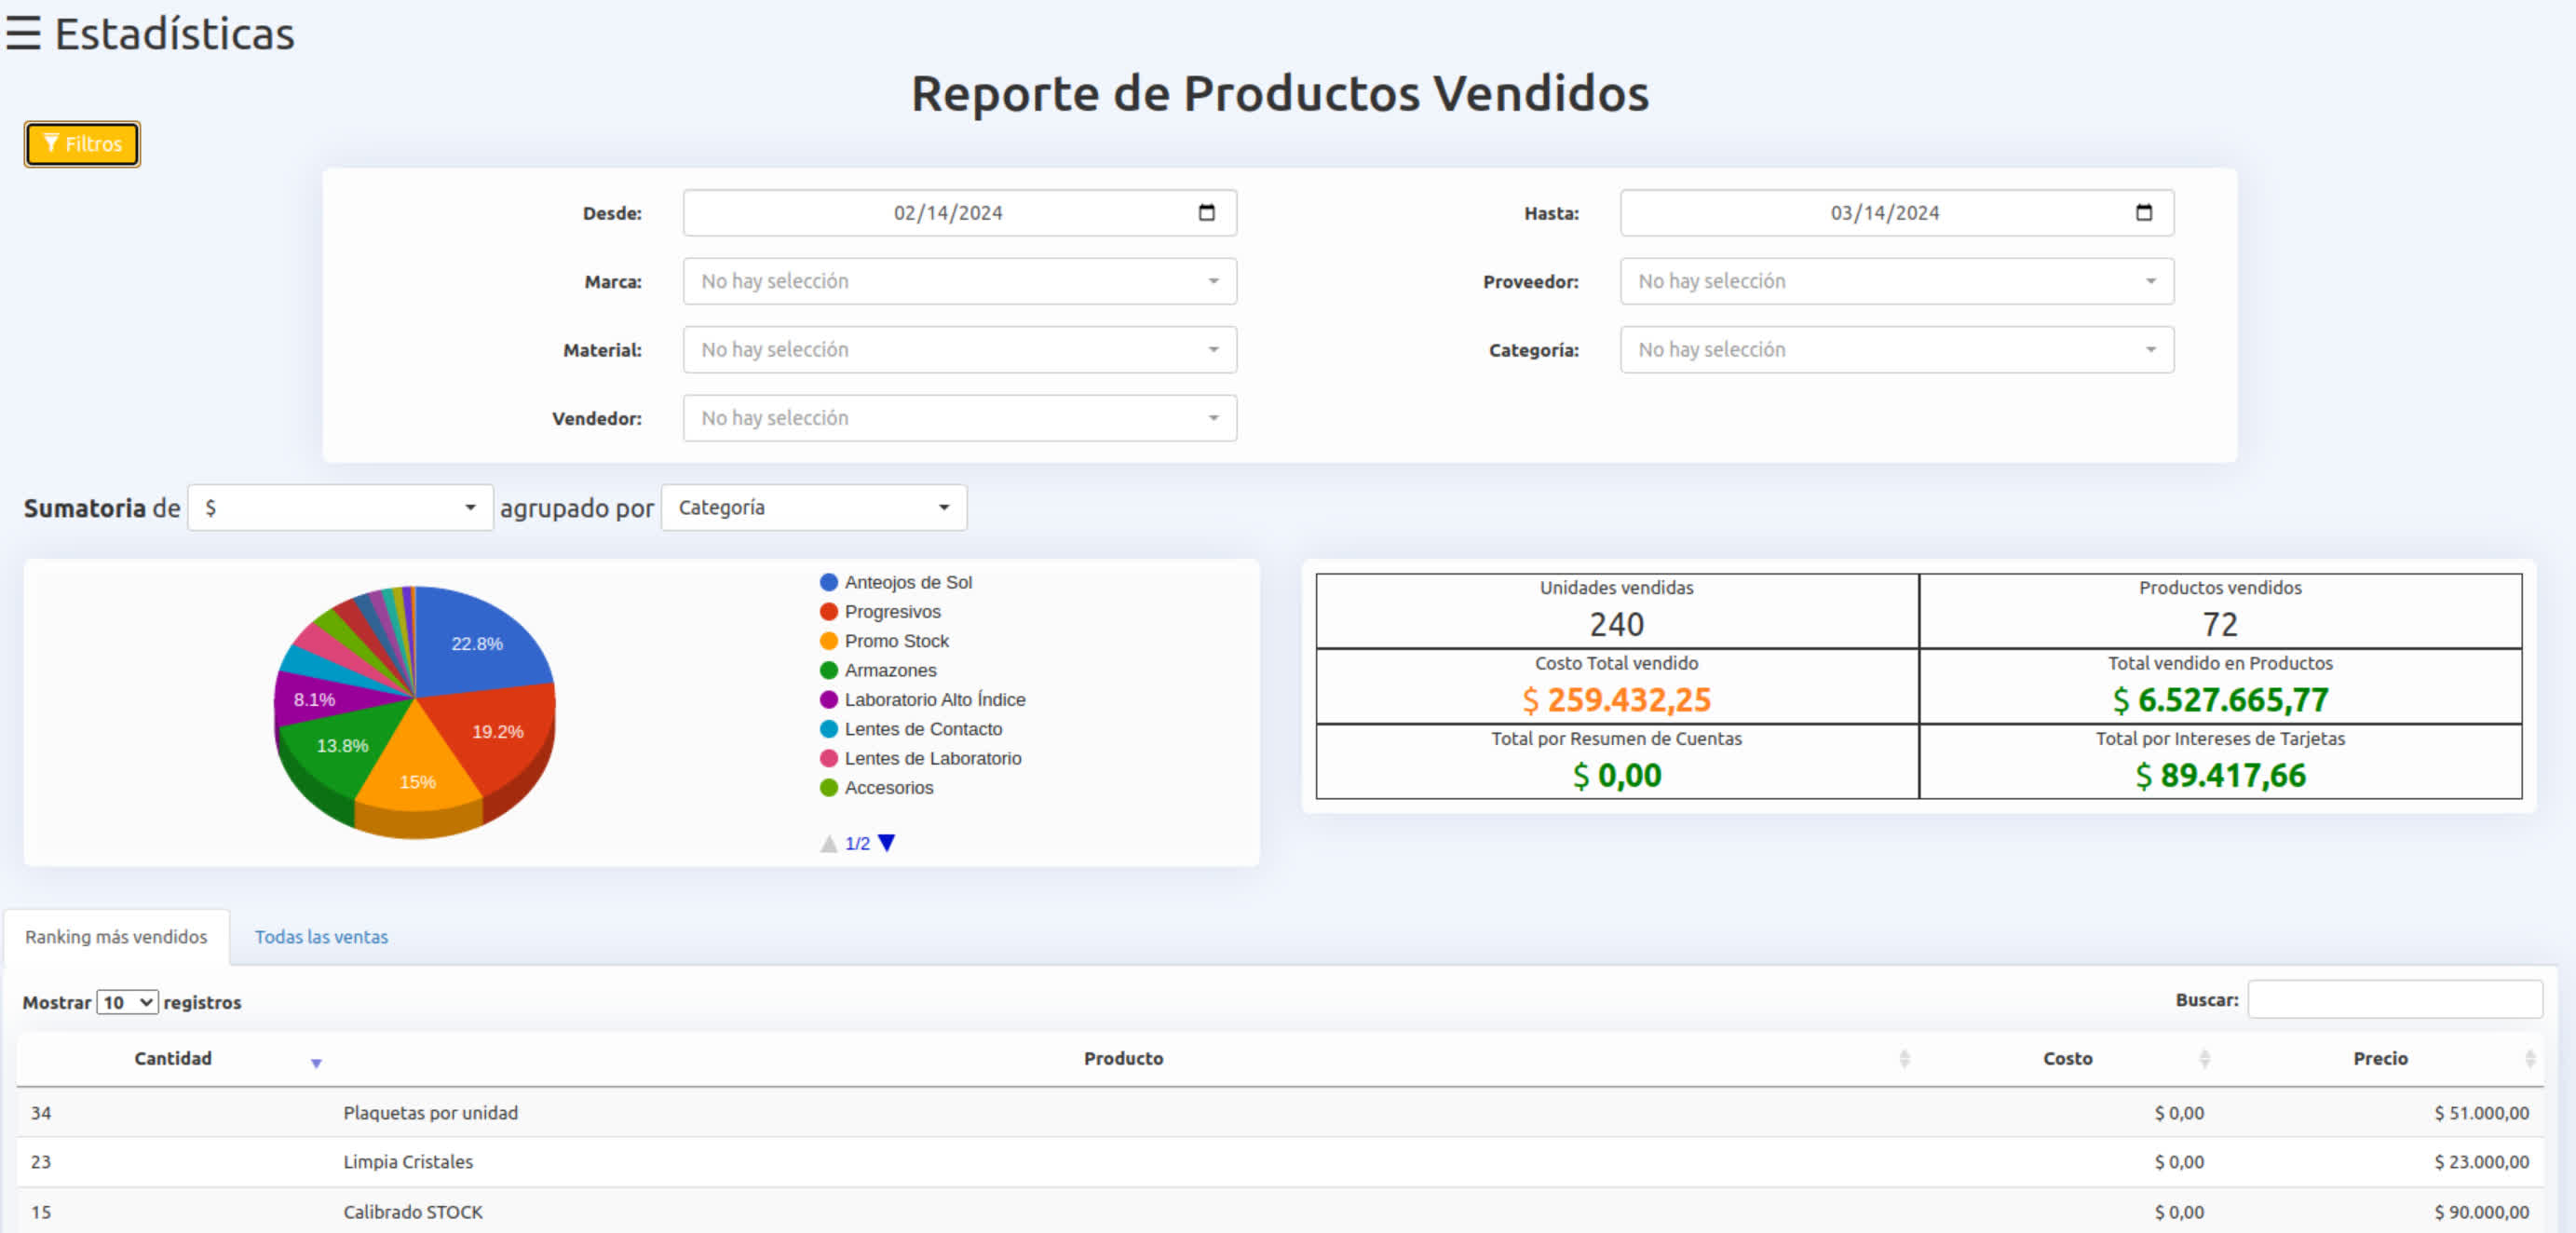Click the Hasta date field
Viewport: 2576px width, 1233px height.
[x=1896, y=213]
